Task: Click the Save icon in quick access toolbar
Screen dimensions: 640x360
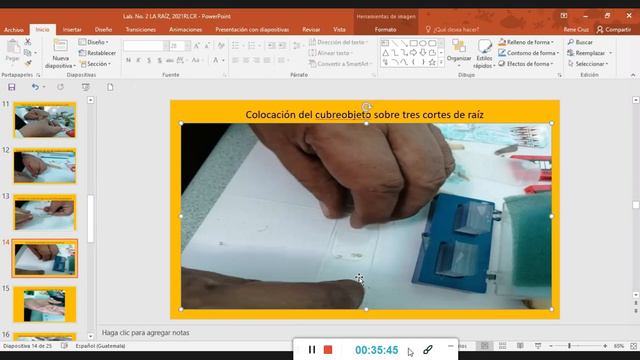Action: [x=11, y=87]
